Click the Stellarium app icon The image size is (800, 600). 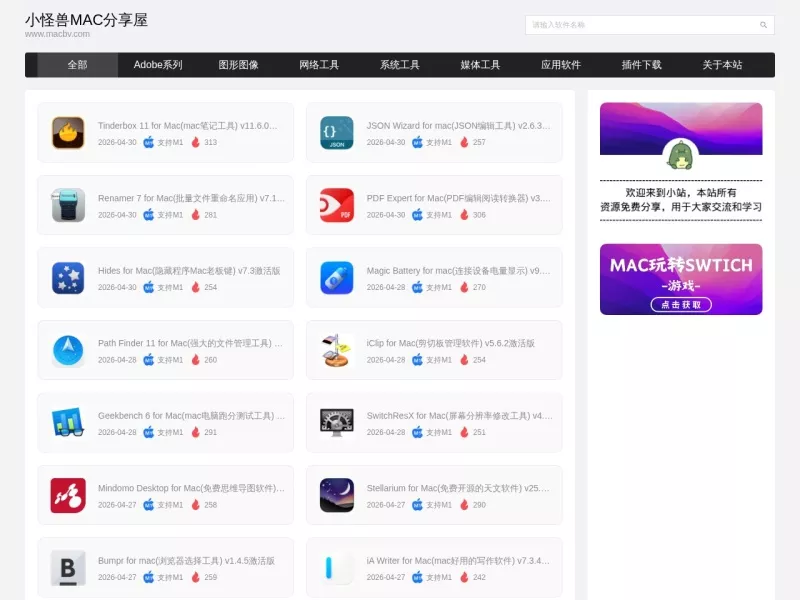pos(337,495)
